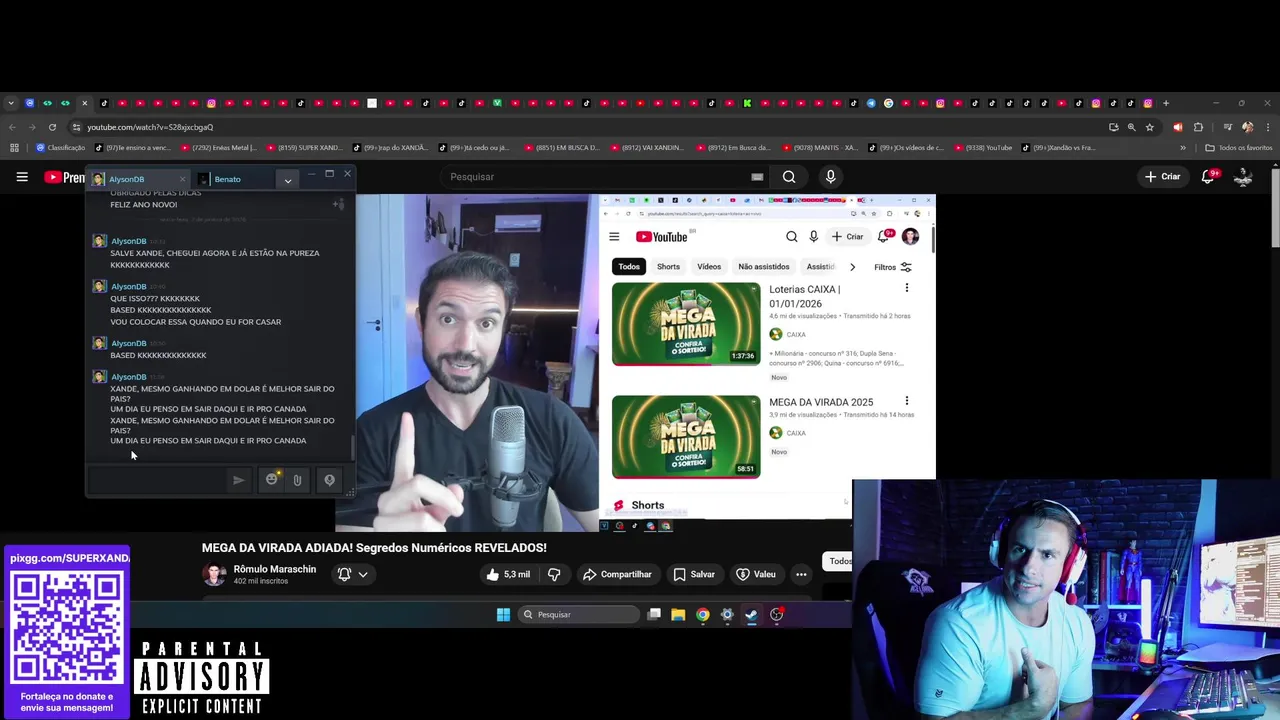
Task: Open the '(9078) MANTIS - XA...' bookmark
Action: click(x=820, y=148)
